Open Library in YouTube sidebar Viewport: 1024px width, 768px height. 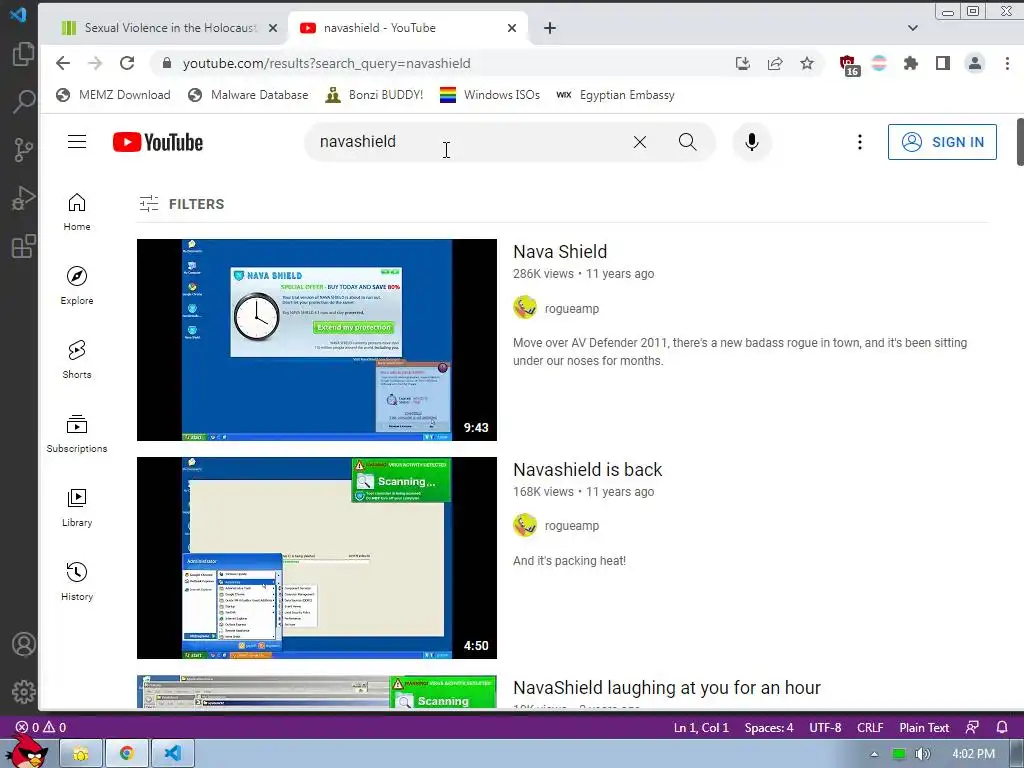click(x=77, y=508)
